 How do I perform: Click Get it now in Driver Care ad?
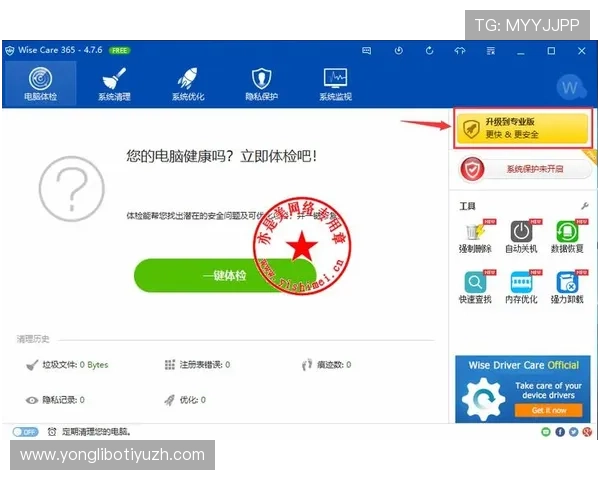(x=549, y=410)
